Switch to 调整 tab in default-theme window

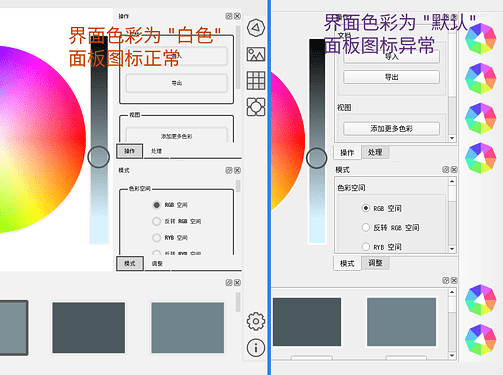pos(375,263)
